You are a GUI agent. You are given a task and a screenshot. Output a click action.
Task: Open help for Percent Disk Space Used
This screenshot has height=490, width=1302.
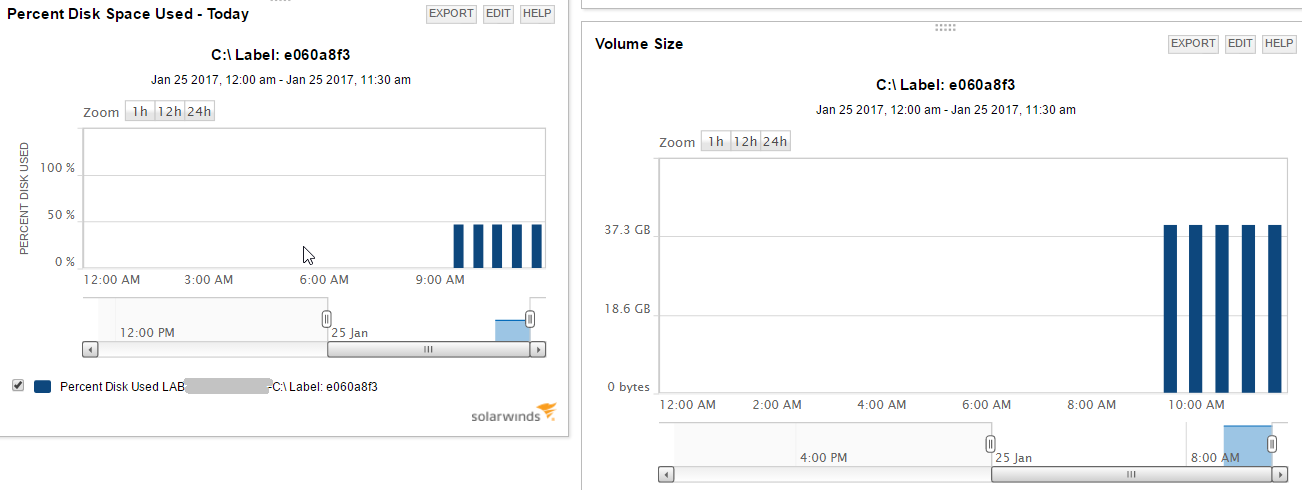537,14
